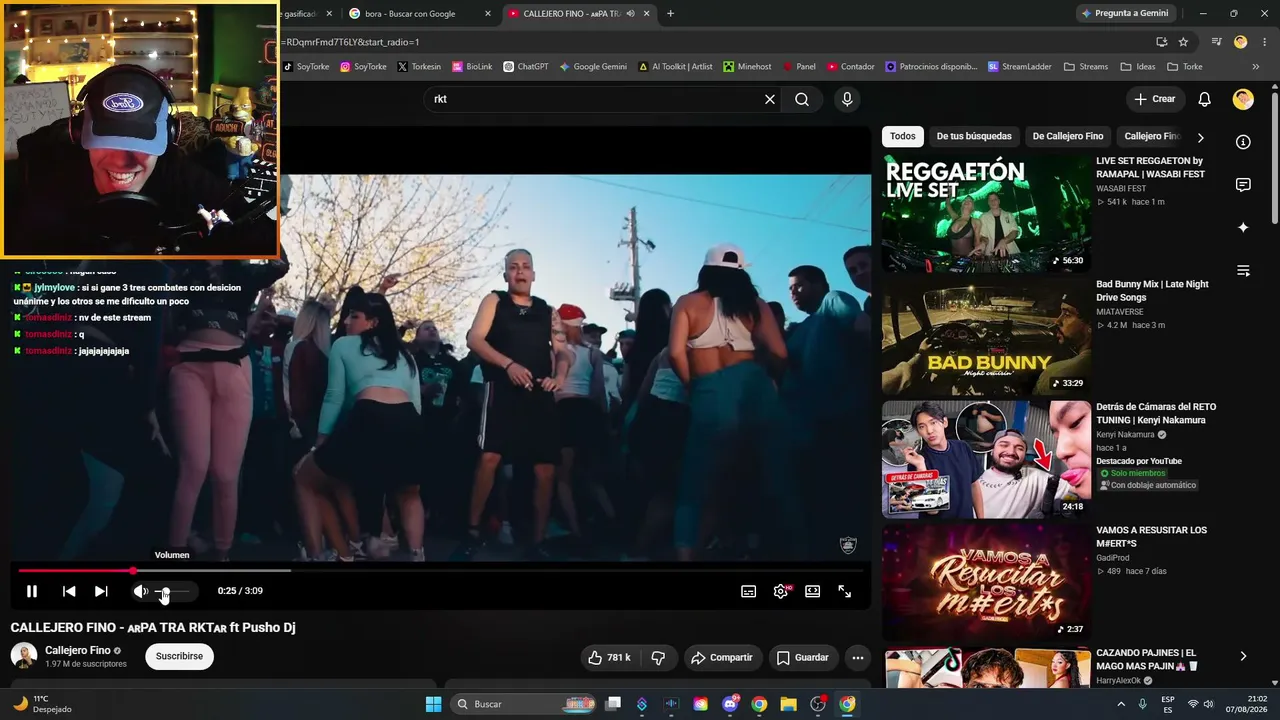The image size is (1280, 720).
Task: Switch to the bora Google search tab
Action: [x=410, y=14]
